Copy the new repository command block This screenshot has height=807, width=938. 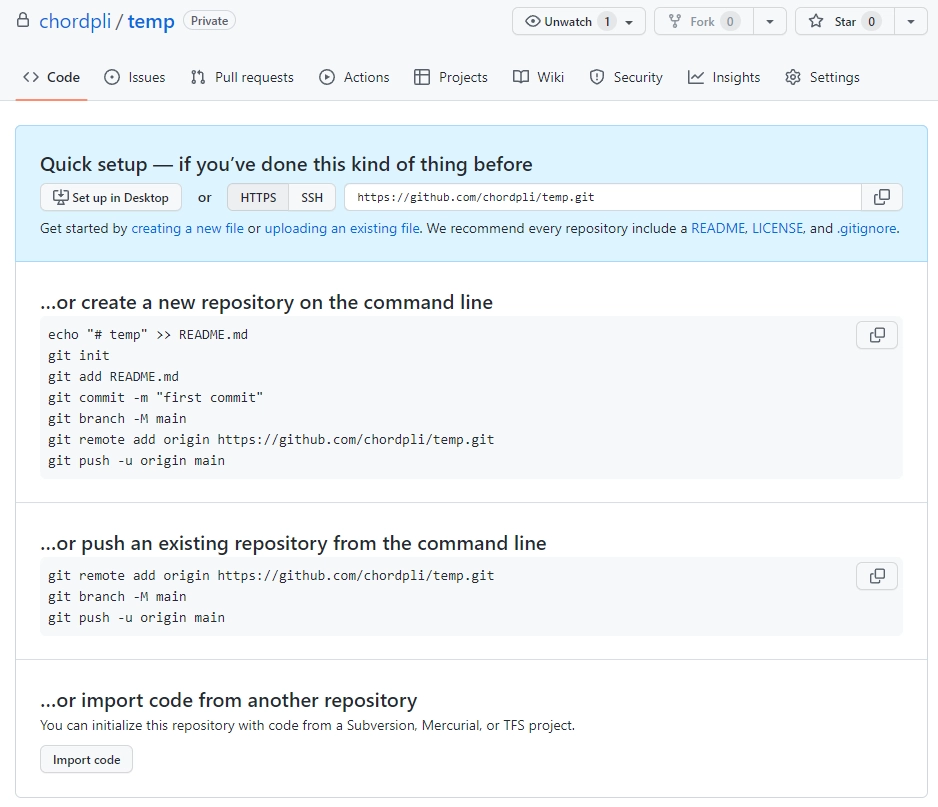[876, 335]
